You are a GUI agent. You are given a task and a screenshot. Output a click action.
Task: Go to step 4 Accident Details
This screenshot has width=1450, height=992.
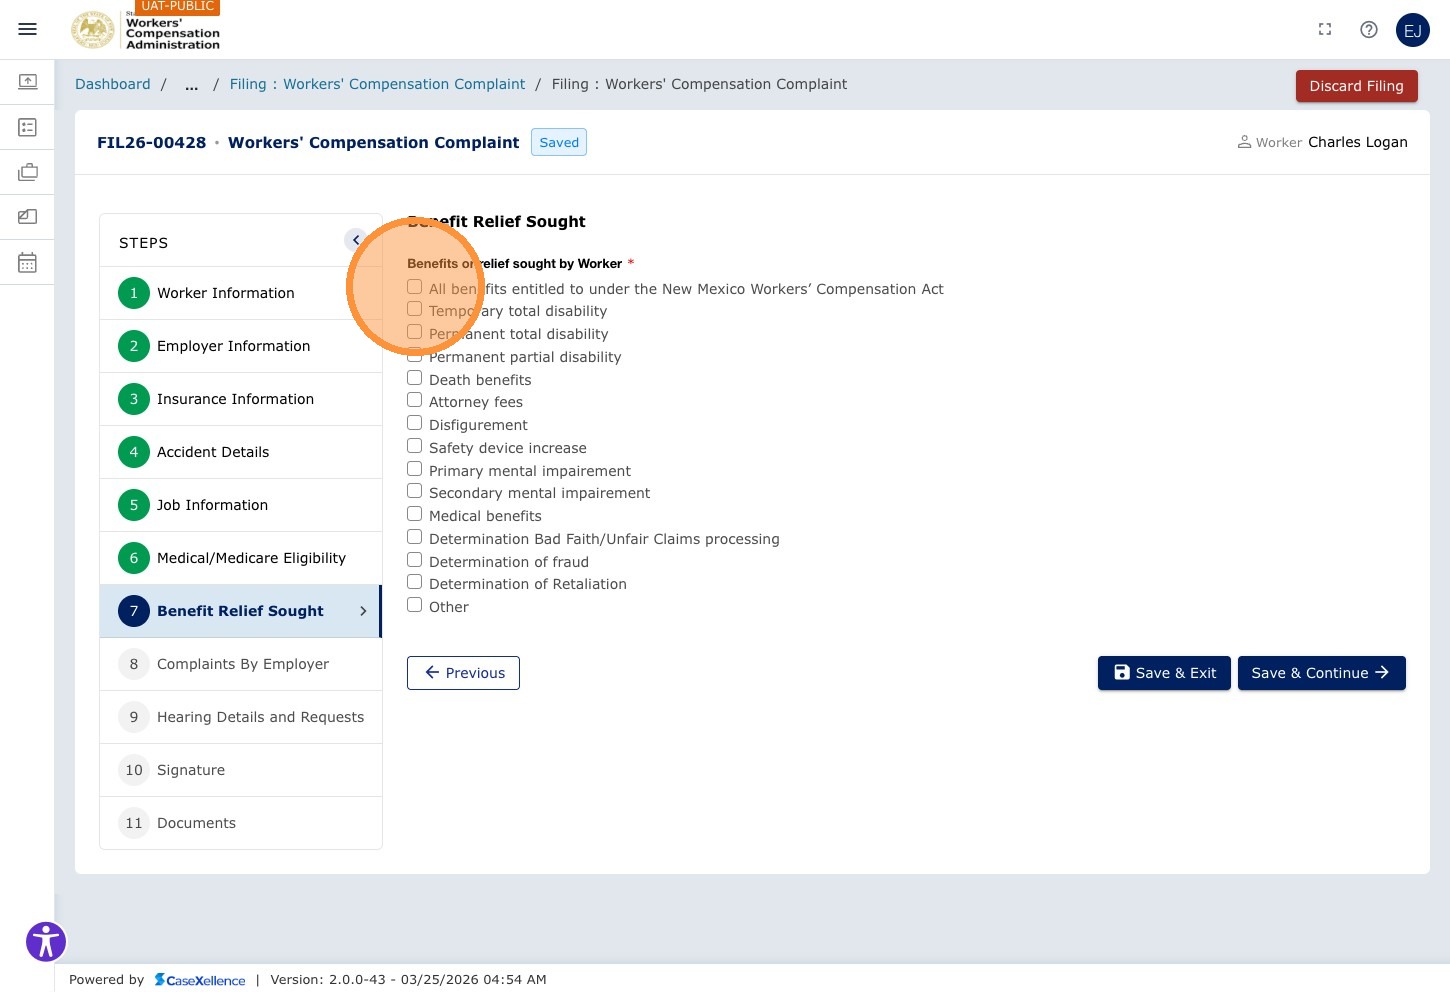[x=241, y=452]
